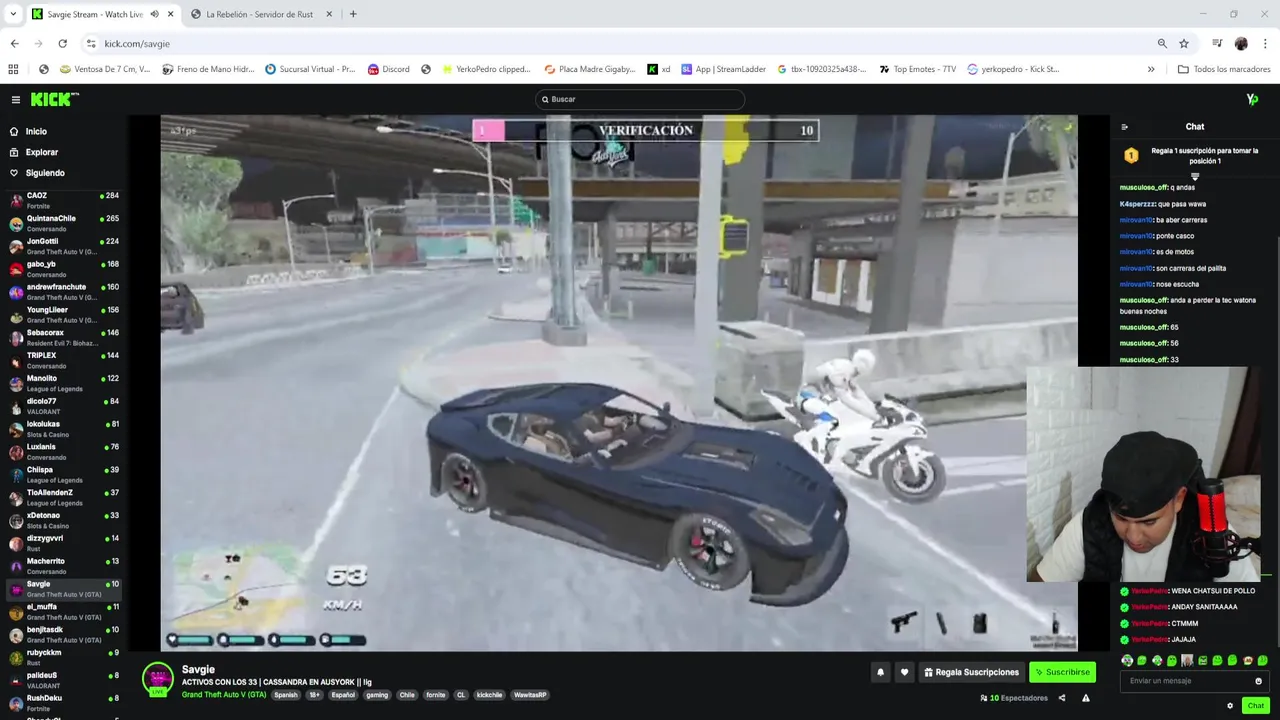Open the Kick sidebar hamburger menu
Screen dimensions: 1280x720
tap(15, 99)
